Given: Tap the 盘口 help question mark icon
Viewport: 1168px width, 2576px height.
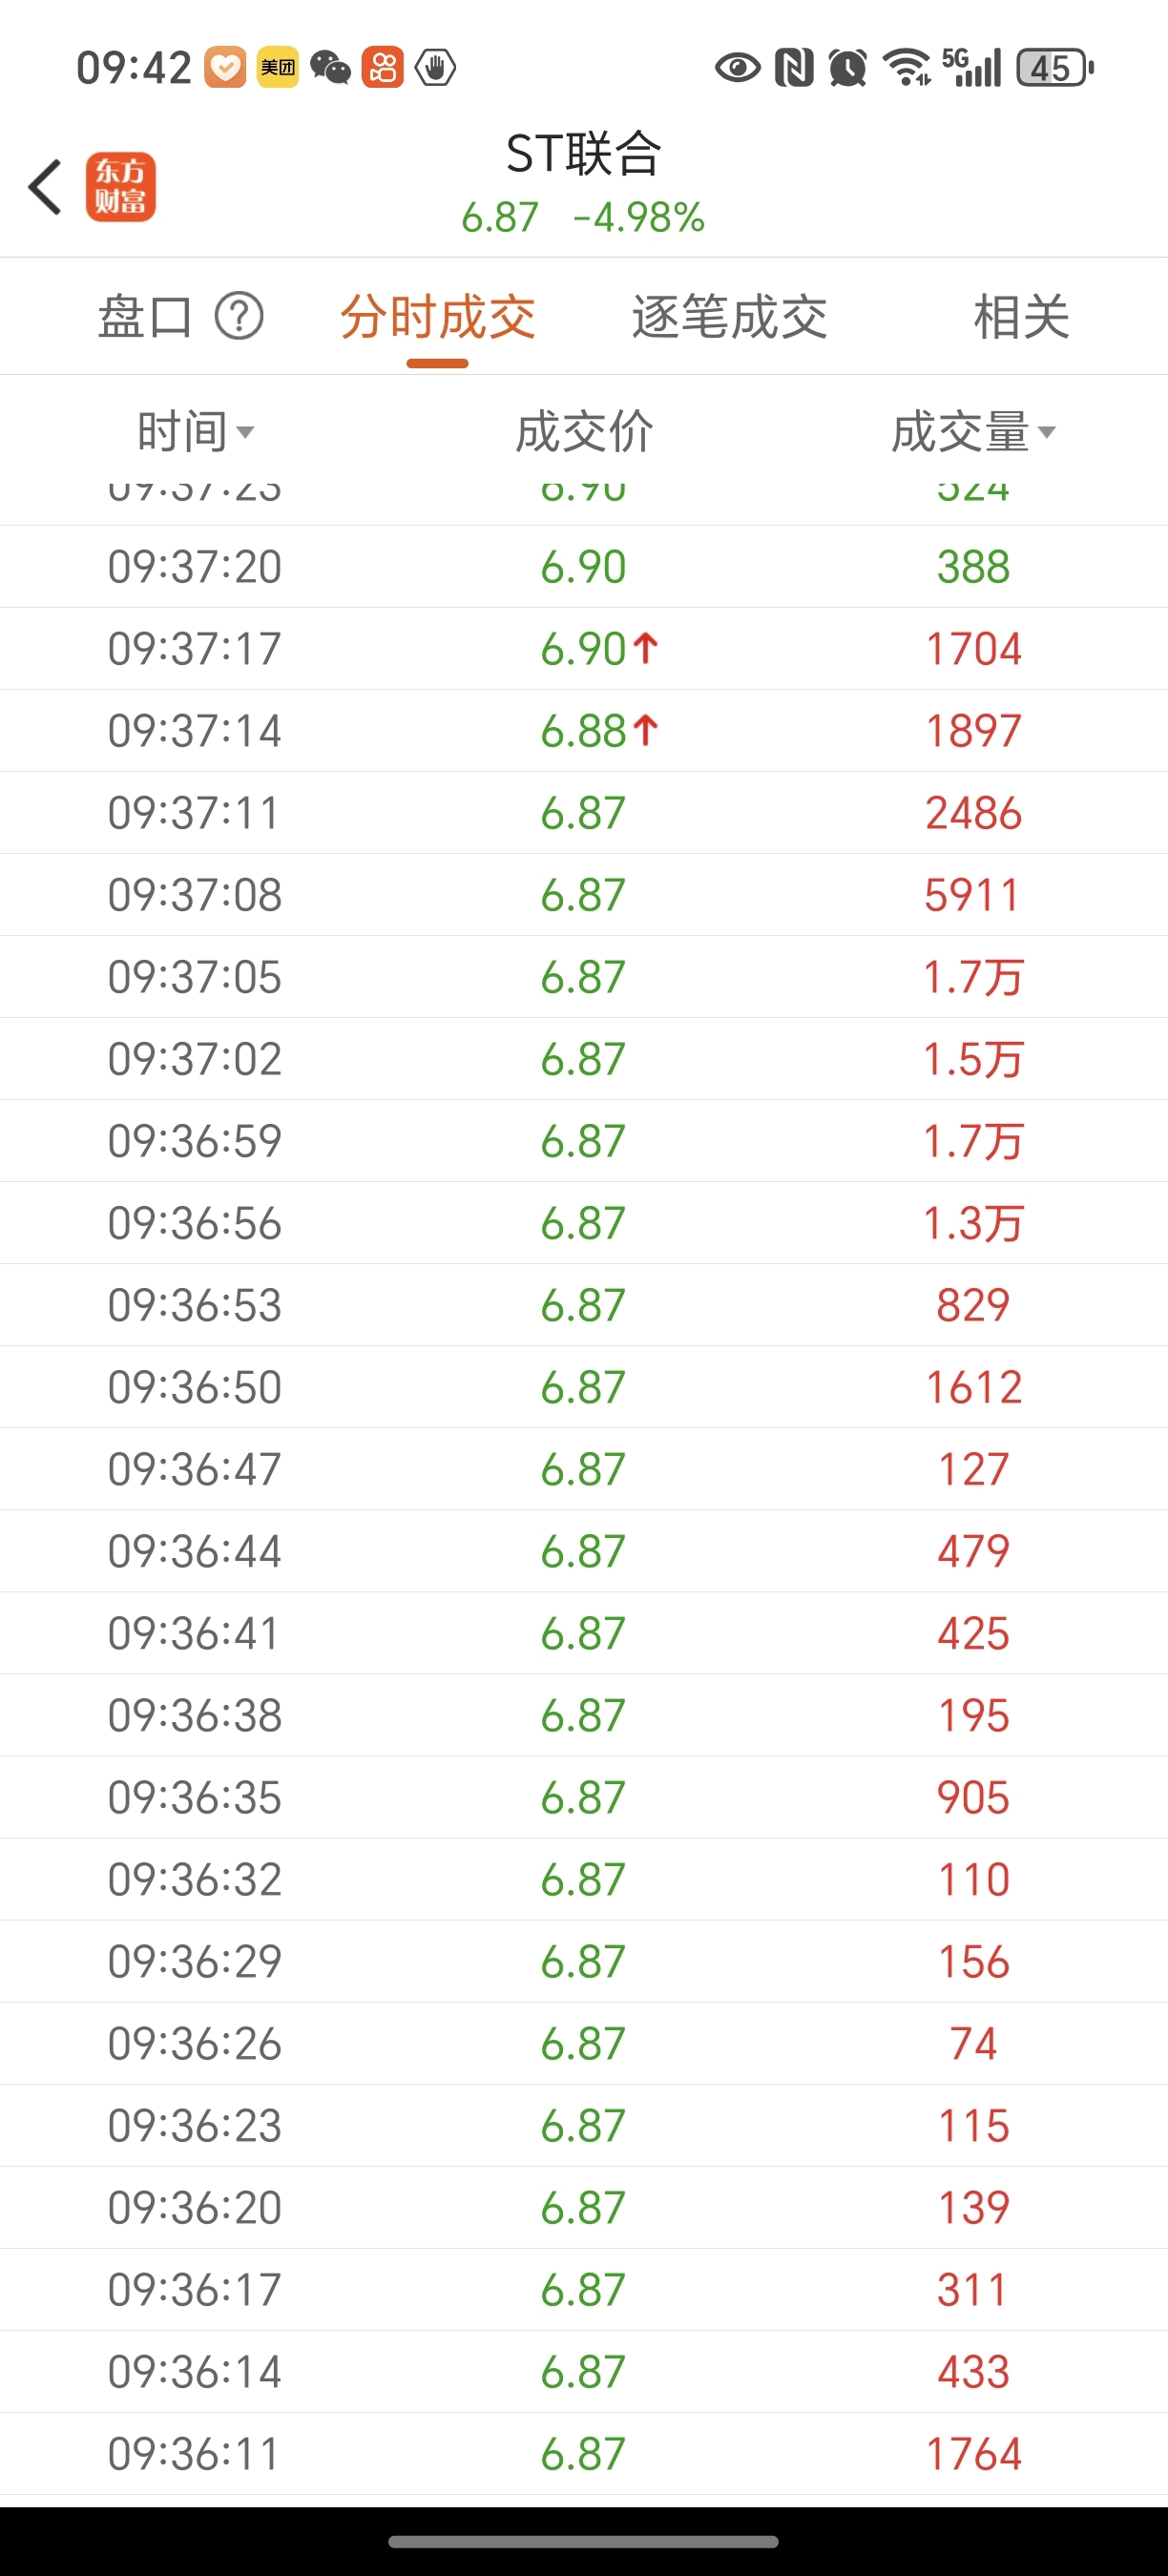Looking at the screenshot, I should [239, 317].
